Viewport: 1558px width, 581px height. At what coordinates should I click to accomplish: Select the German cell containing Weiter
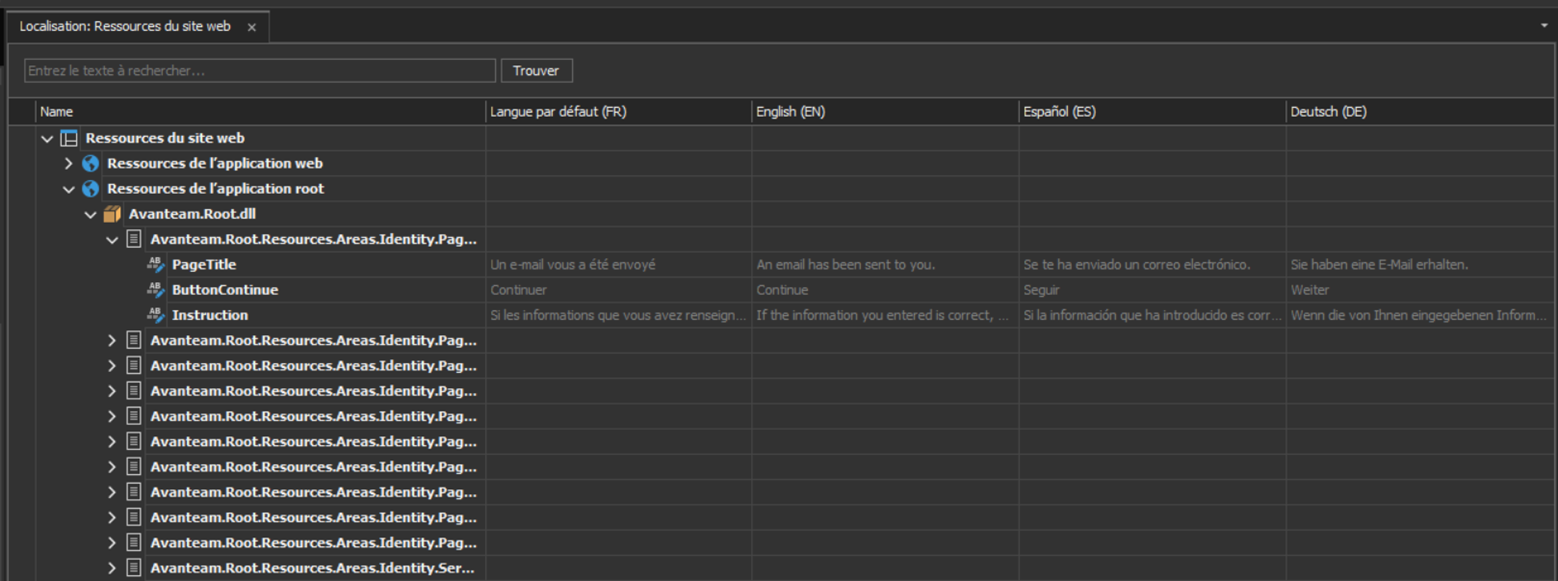tap(1419, 290)
